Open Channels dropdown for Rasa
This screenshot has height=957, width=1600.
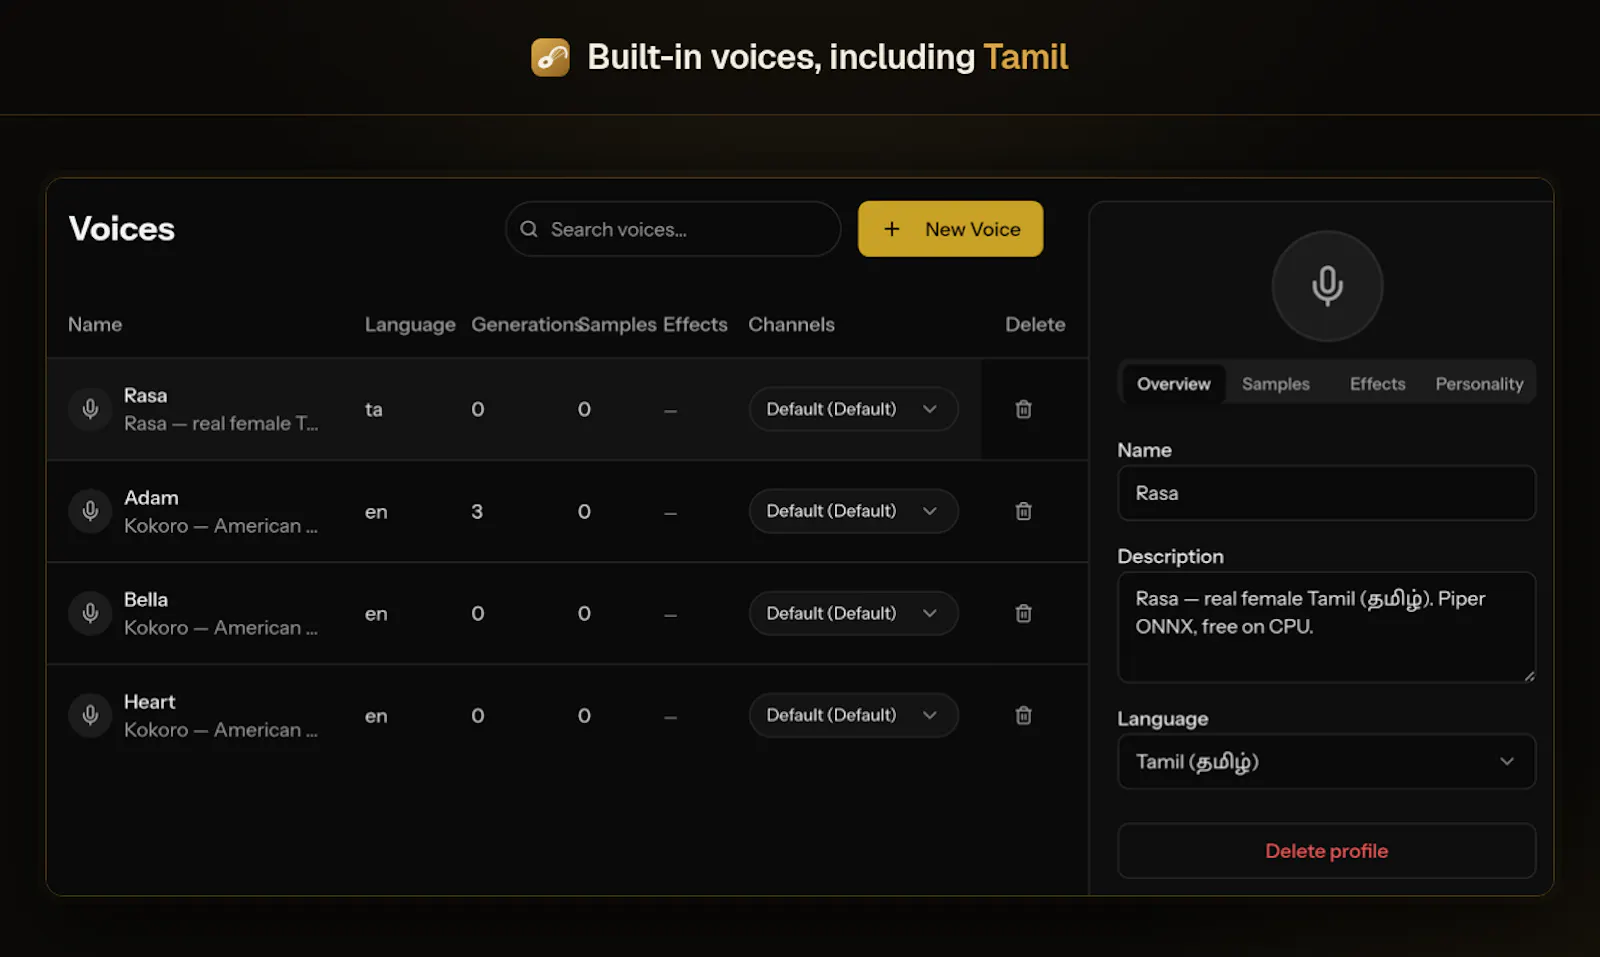tap(853, 409)
